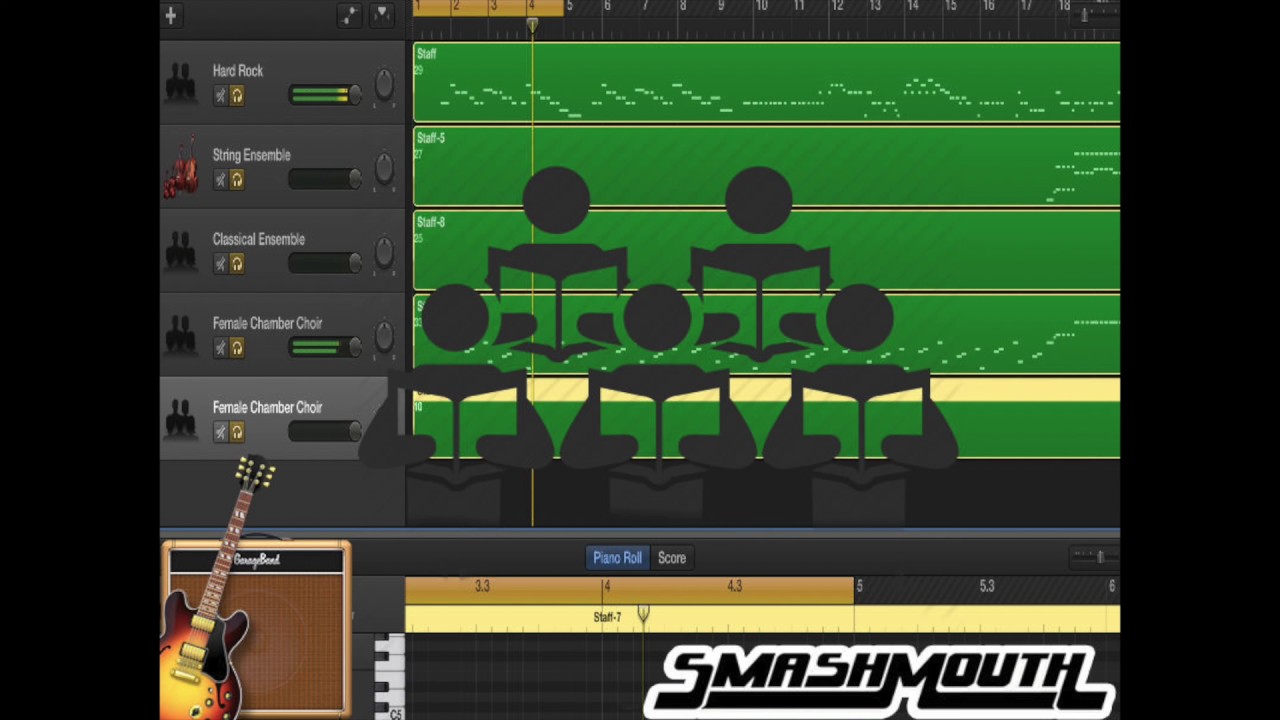Image resolution: width=1280 pixels, height=720 pixels.
Task: Open the catch playhead filter icon above the tracks
Action: point(381,15)
